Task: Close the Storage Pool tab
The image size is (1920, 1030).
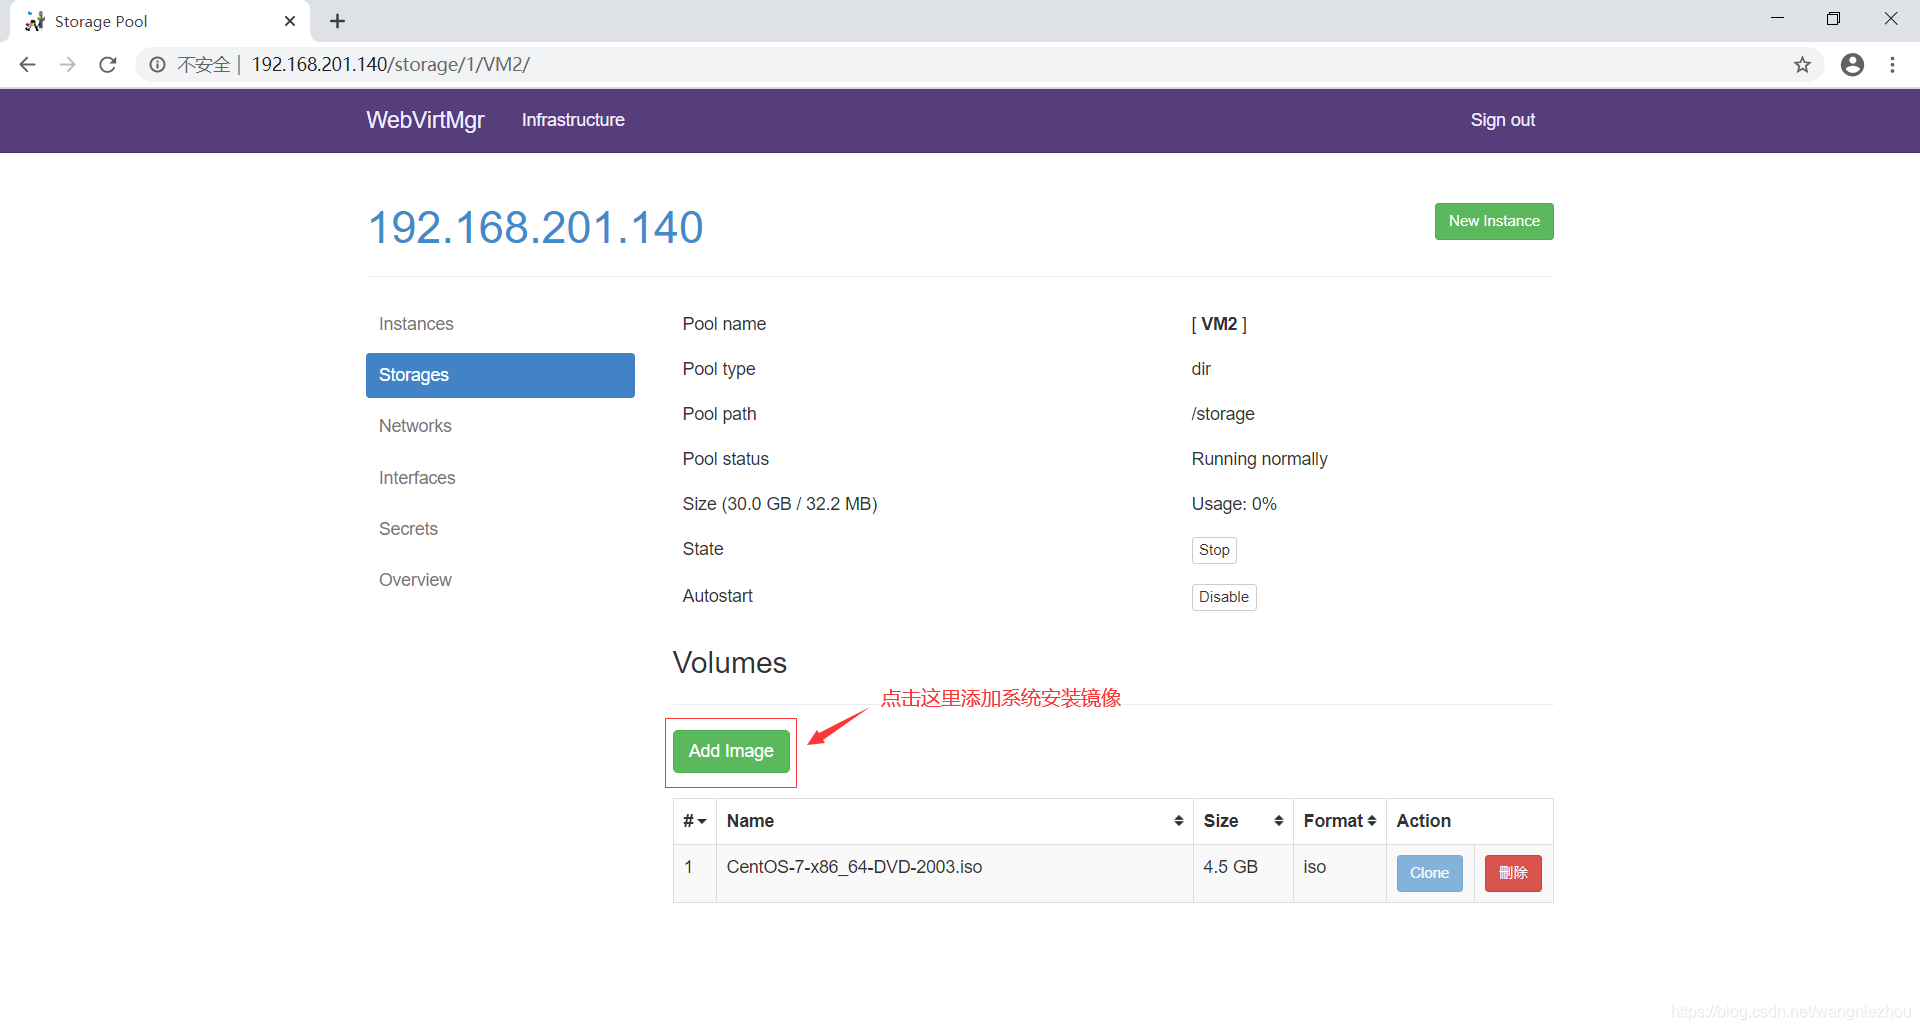Action: [x=290, y=21]
